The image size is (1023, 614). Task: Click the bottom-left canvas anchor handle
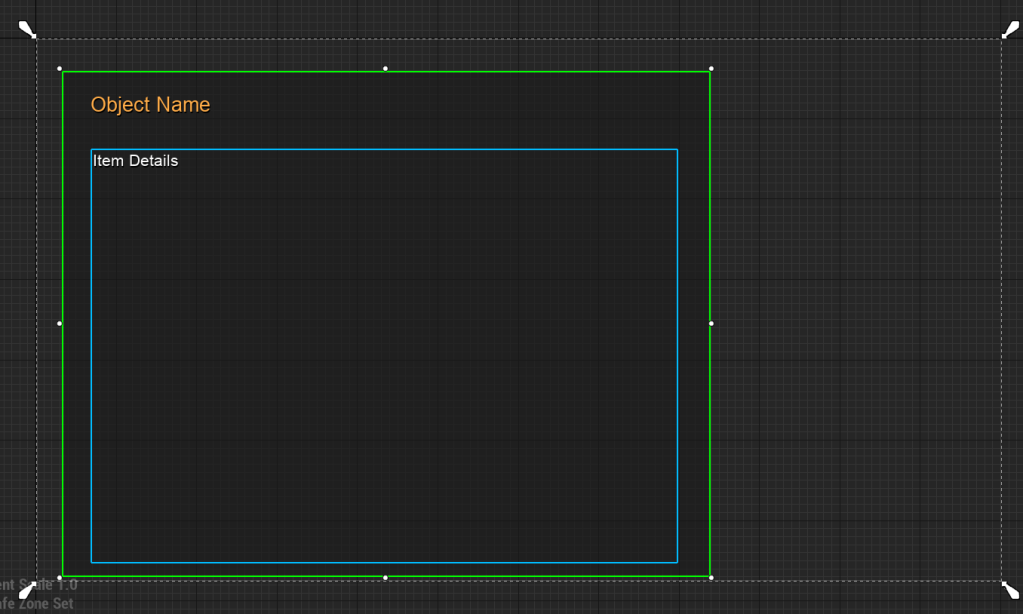pos(27,590)
